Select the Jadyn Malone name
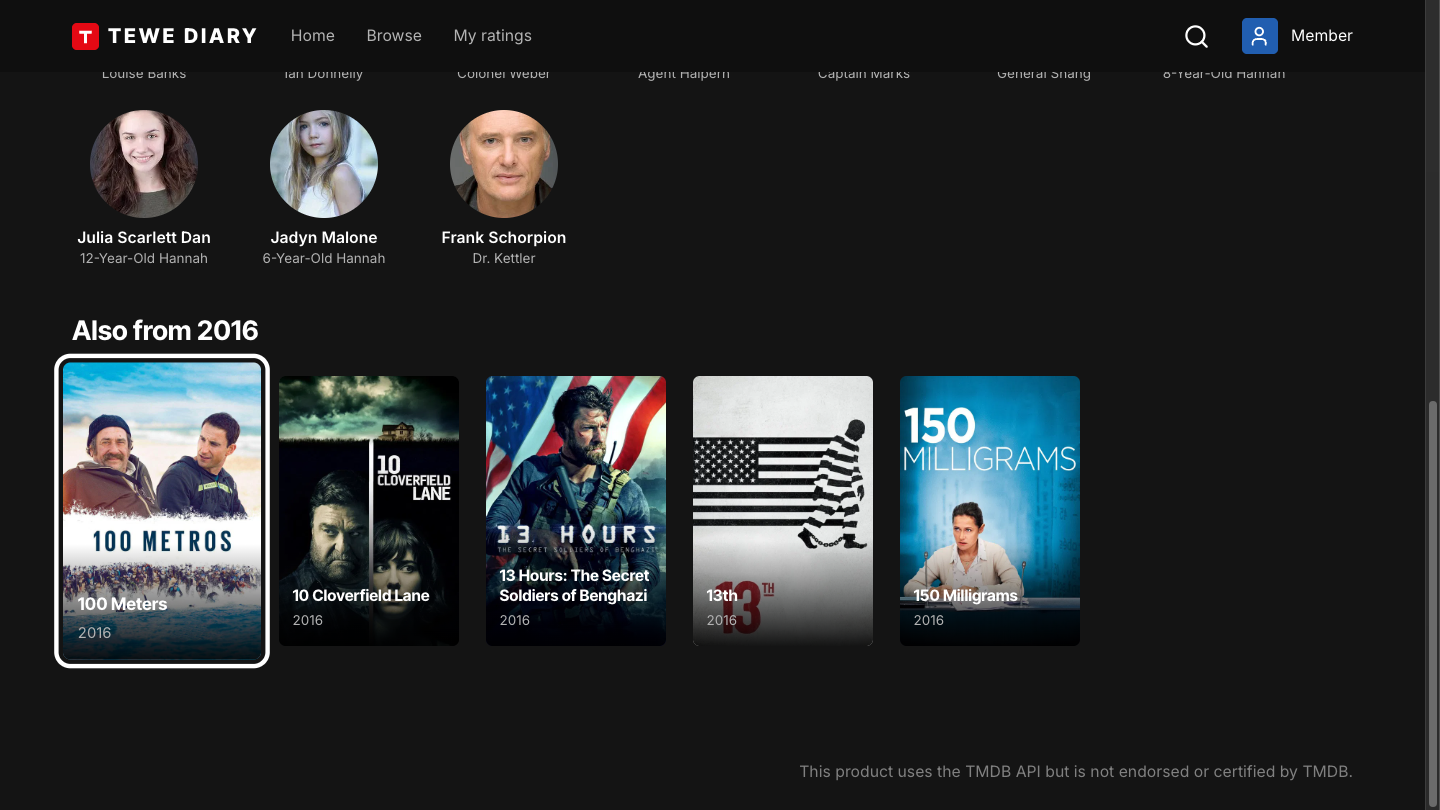The image size is (1440, 810). [x=324, y=237]
